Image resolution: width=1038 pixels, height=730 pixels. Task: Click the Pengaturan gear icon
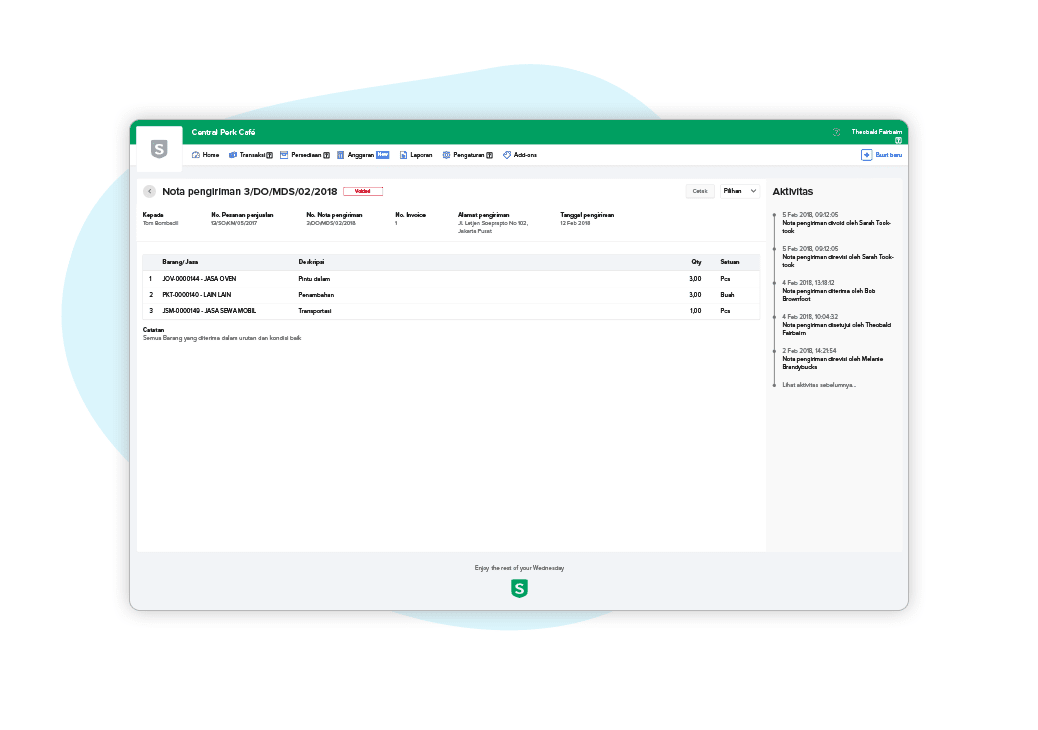(x=446, y=155)
